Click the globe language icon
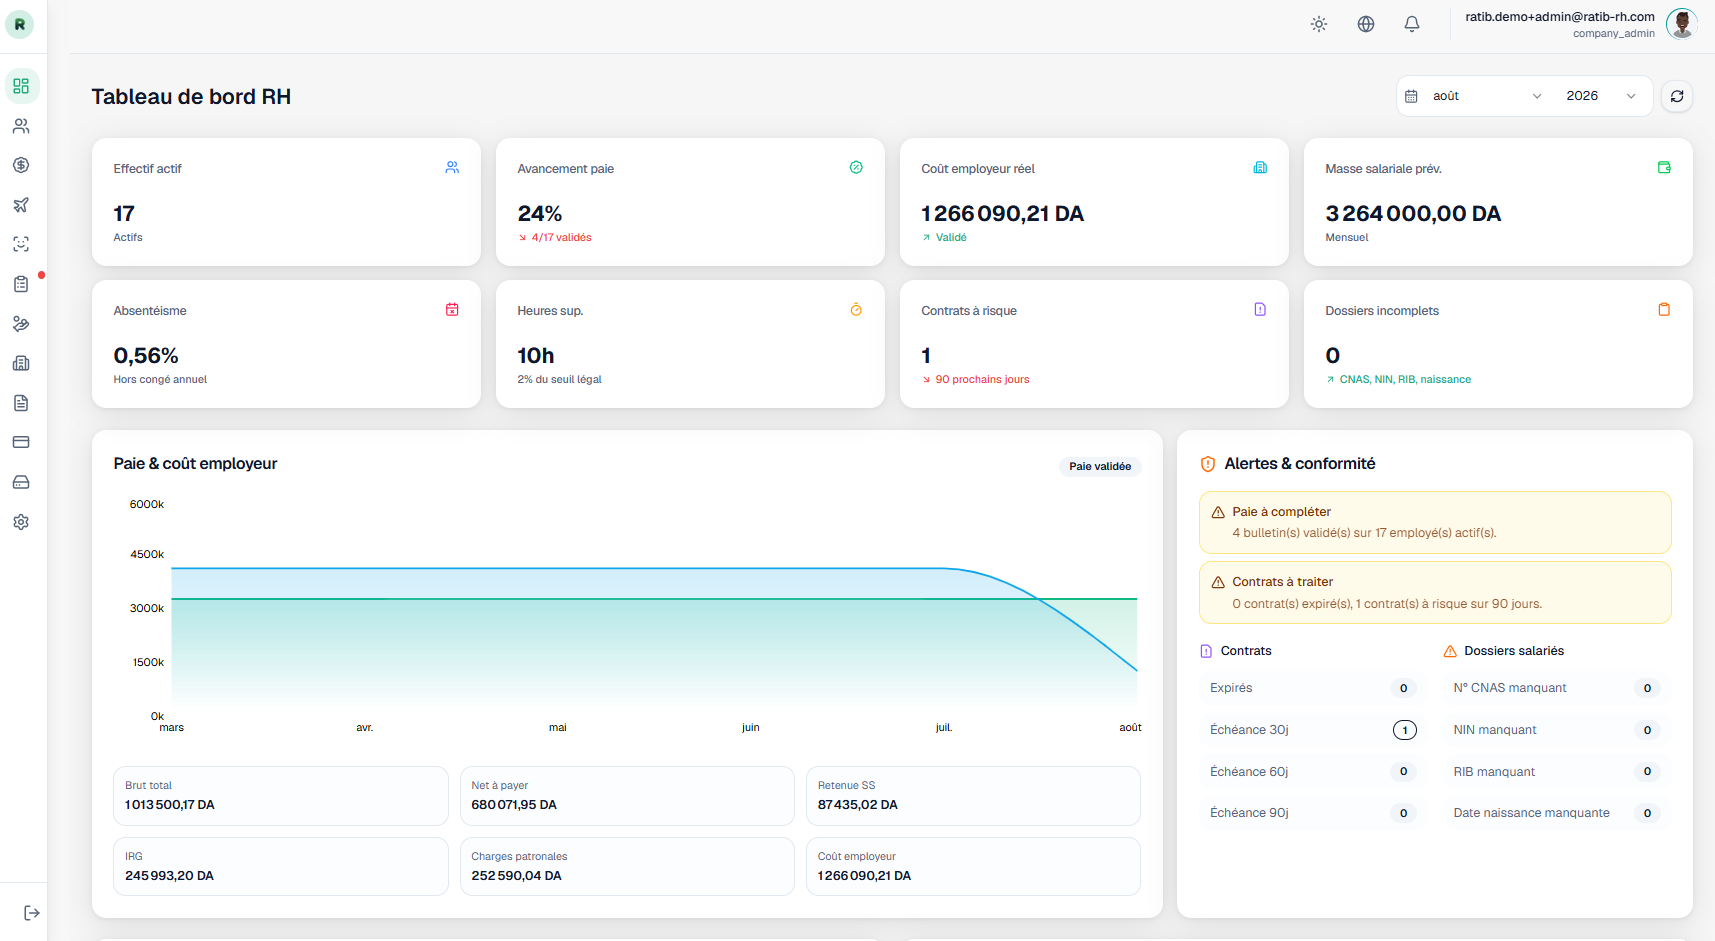This screenshot has height=941, width=1715. point(1366,24)
